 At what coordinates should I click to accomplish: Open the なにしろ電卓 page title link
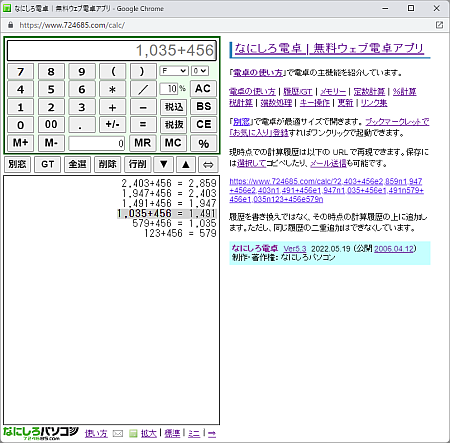329,49
